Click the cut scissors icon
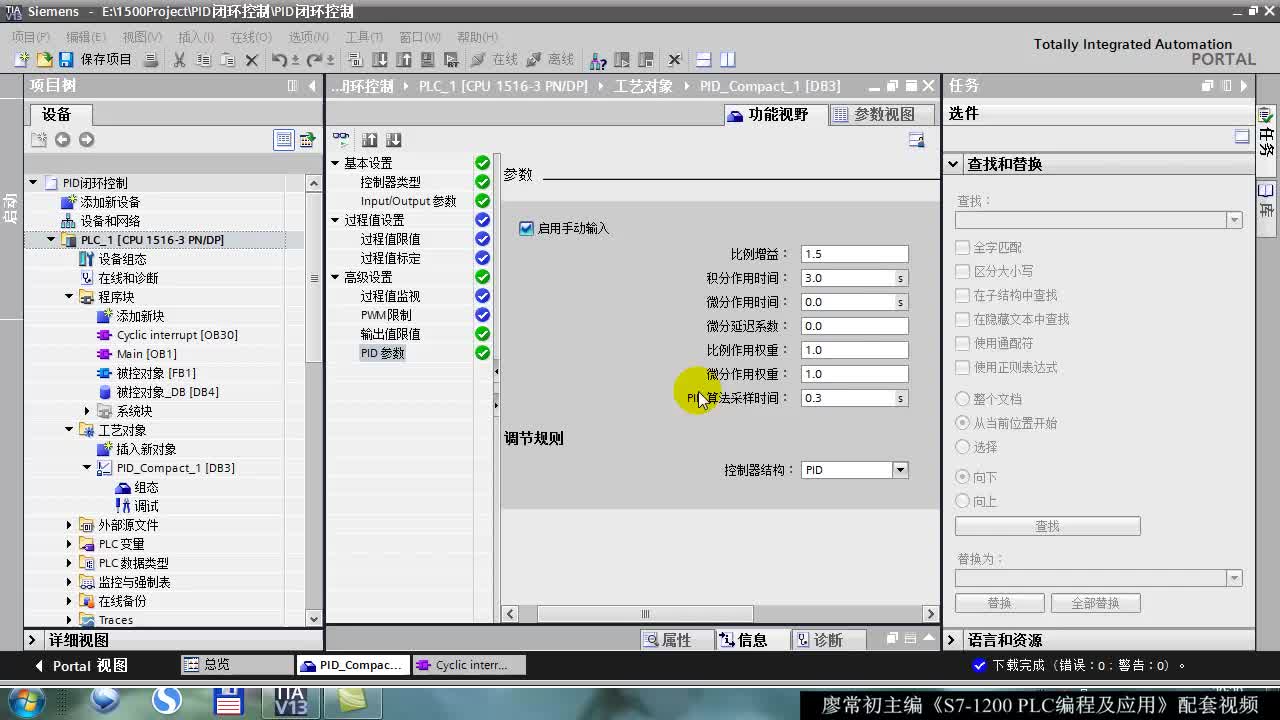This screenshot has height=720, width=1280. coord(180,60)
